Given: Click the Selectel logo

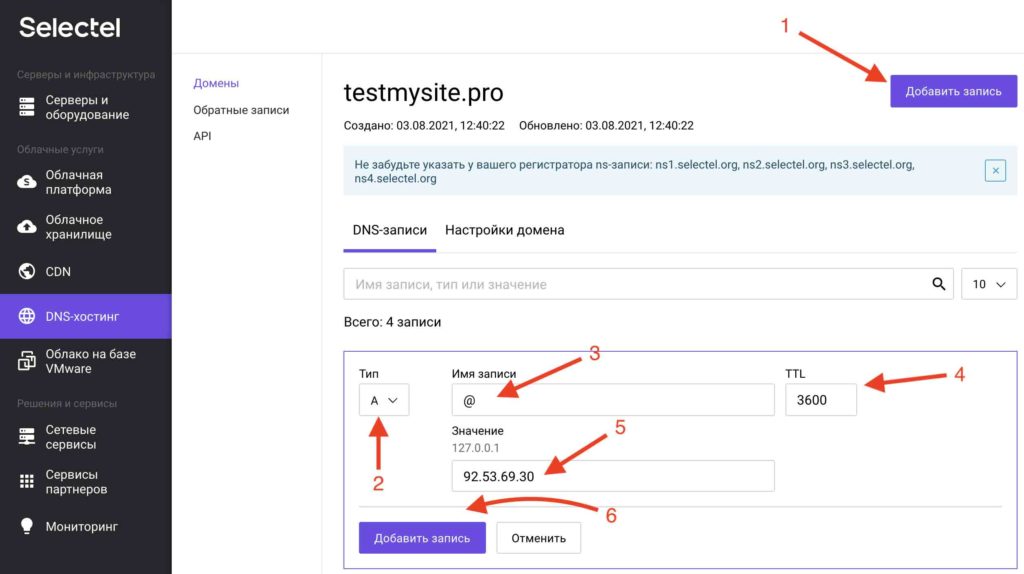Looking at the screenshot, I should point(69,27).
